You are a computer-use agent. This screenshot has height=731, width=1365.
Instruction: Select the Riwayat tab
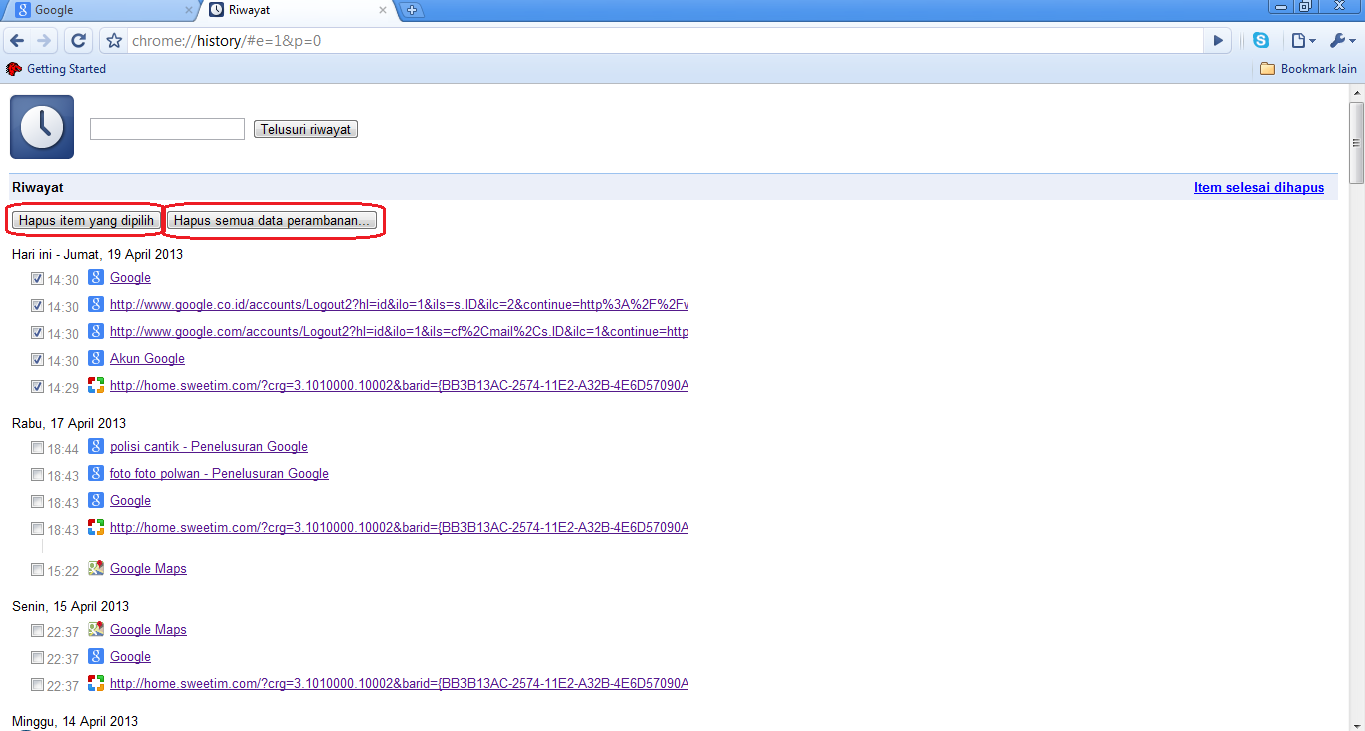click(x=296, y=10)
